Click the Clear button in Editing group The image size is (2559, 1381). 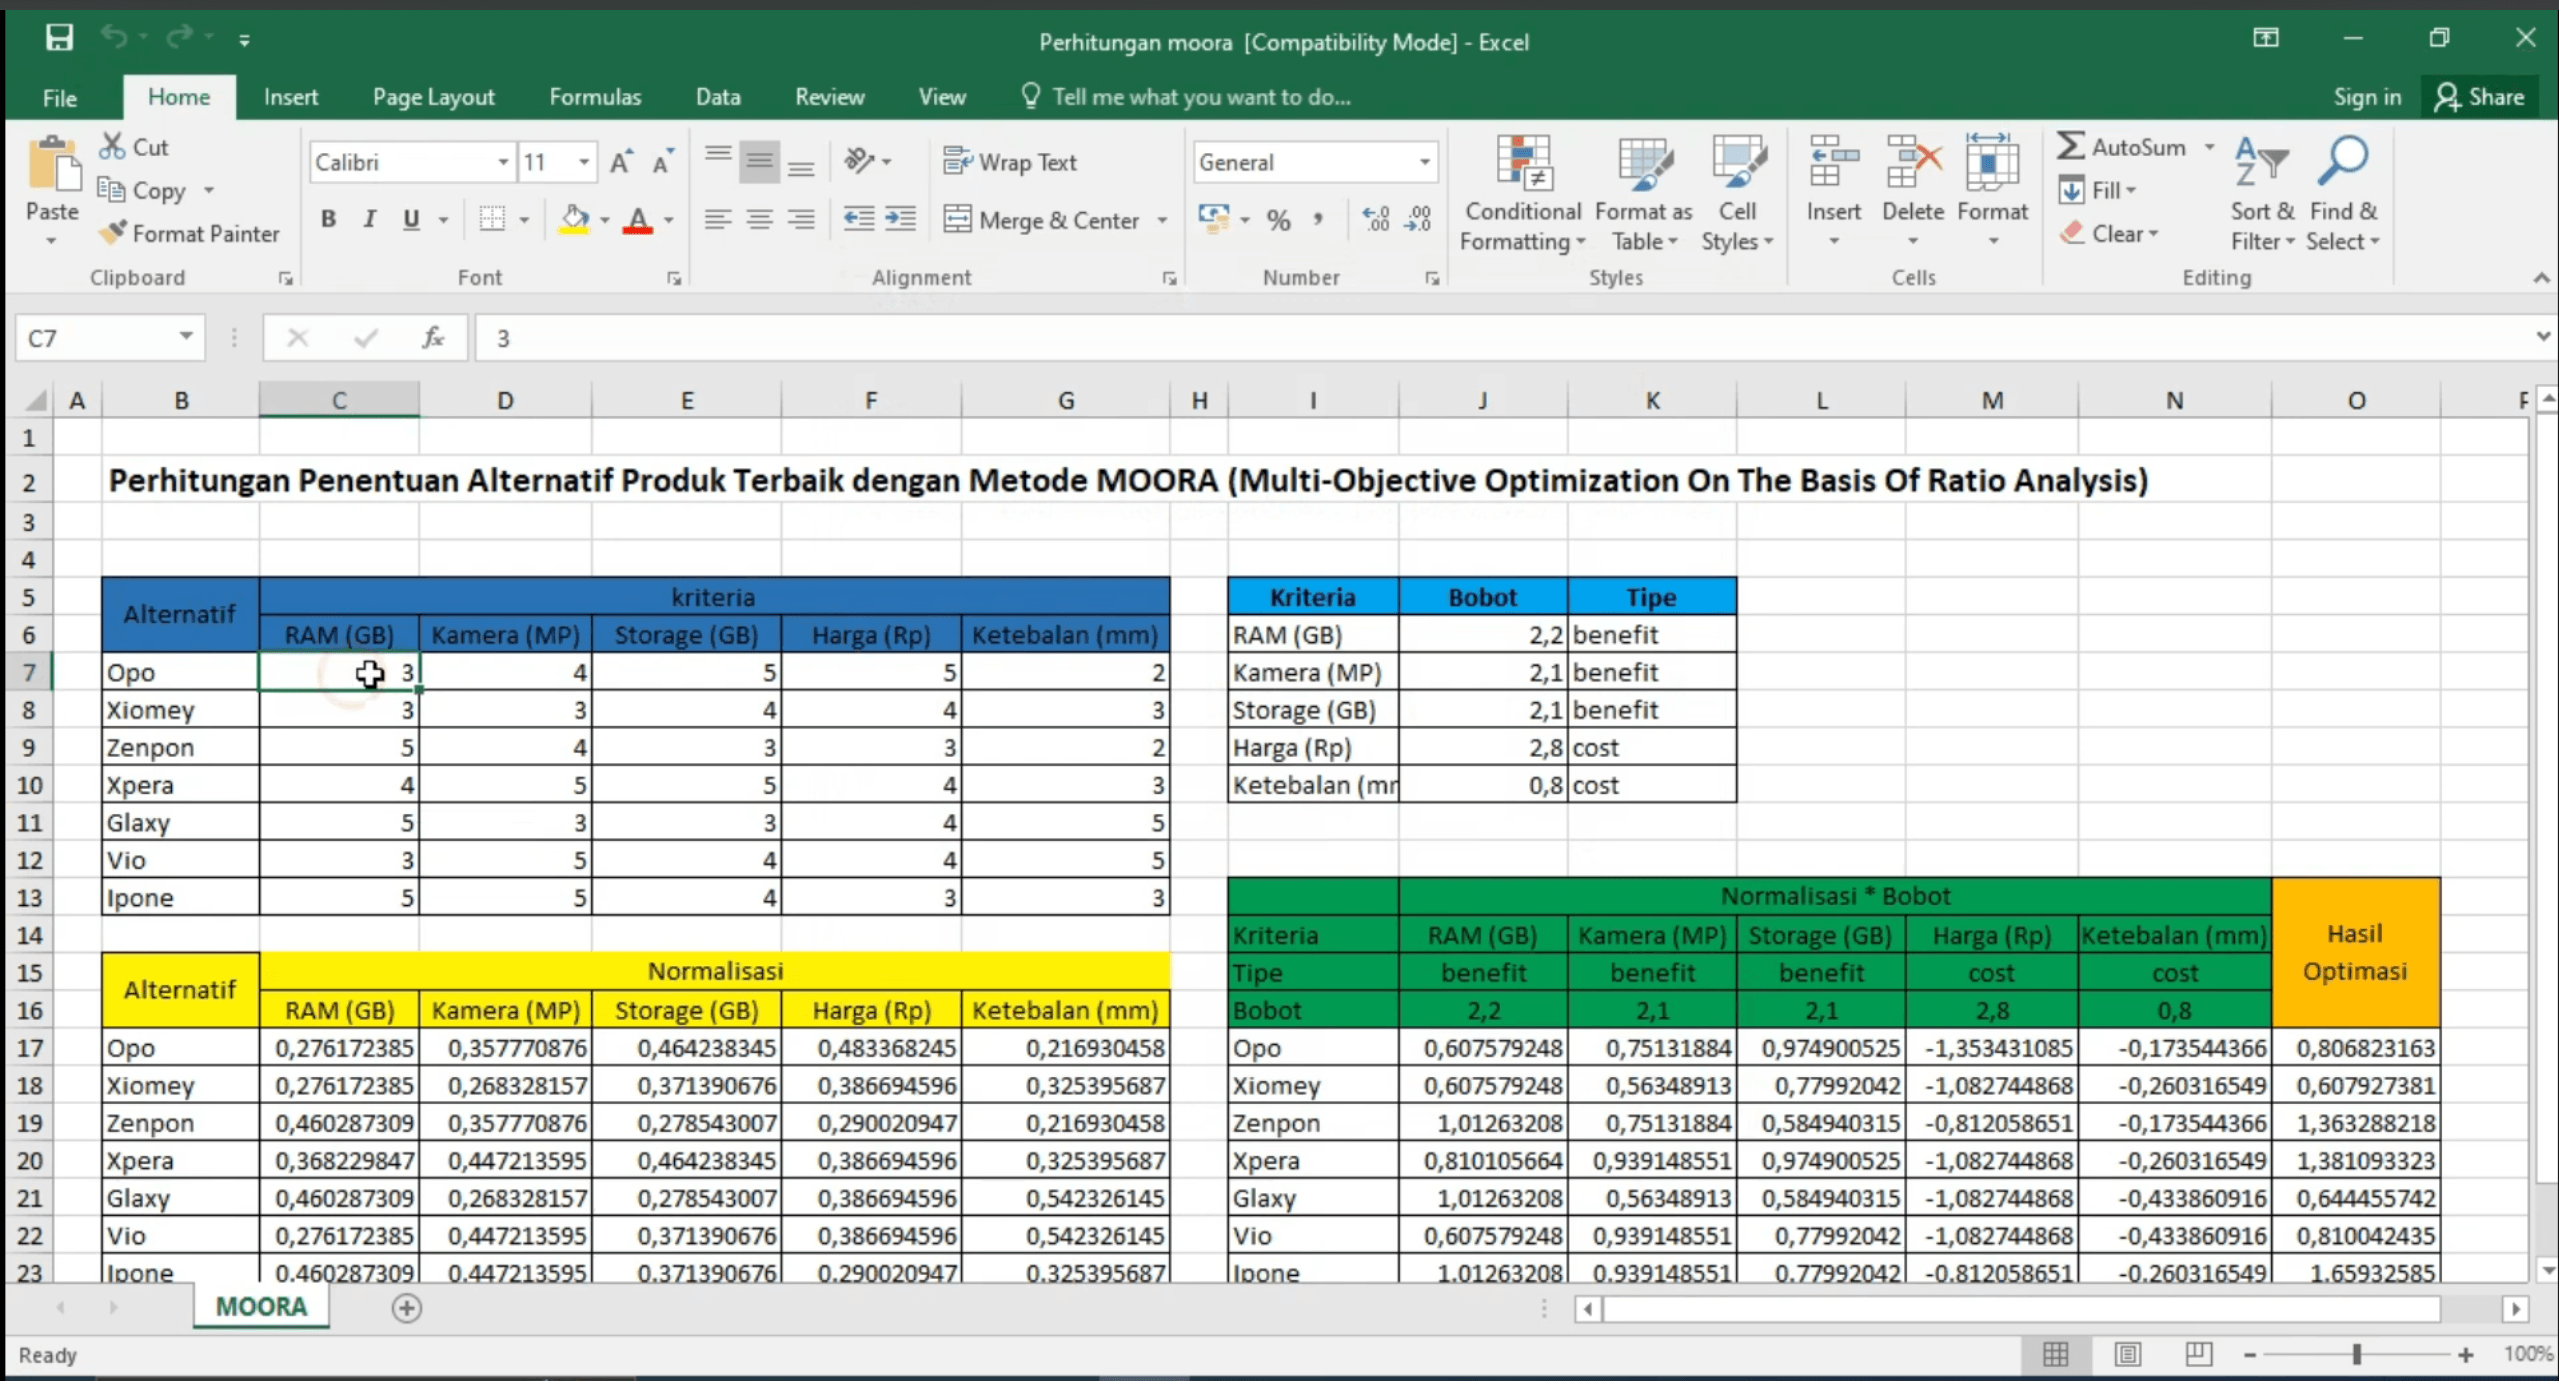point(2108,233)
